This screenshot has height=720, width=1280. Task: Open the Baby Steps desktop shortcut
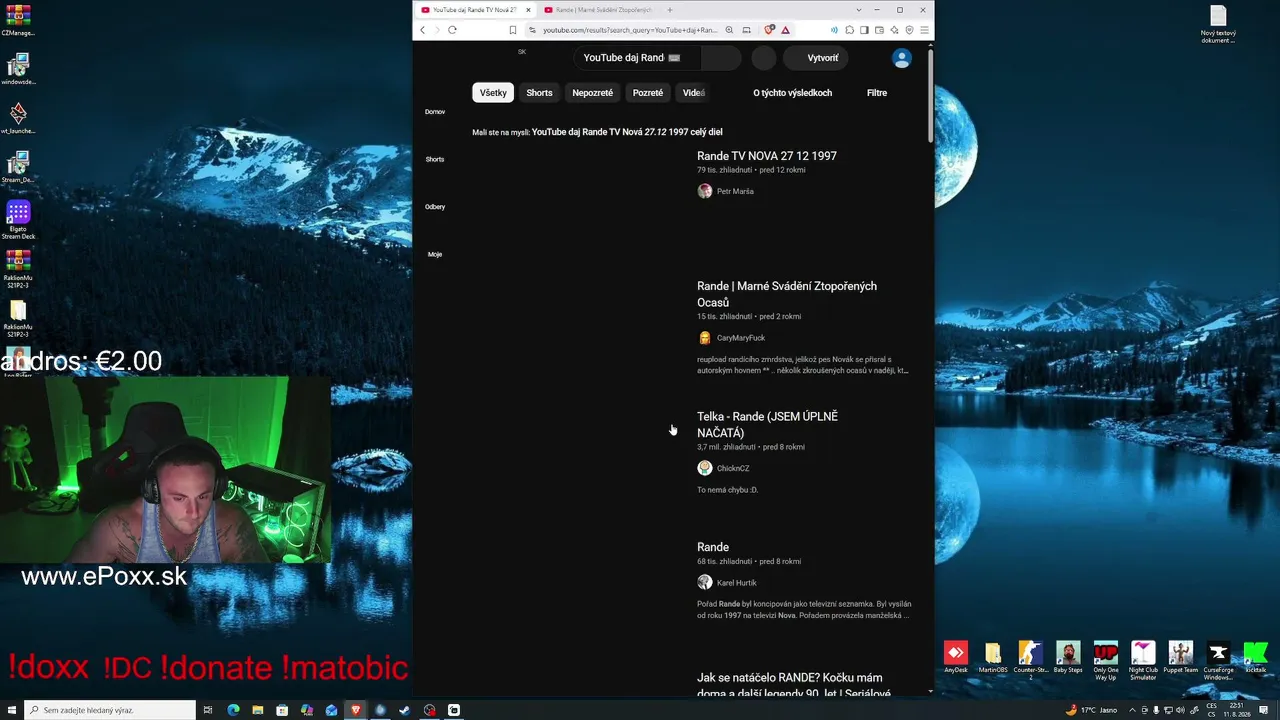tap(1068, 657)
